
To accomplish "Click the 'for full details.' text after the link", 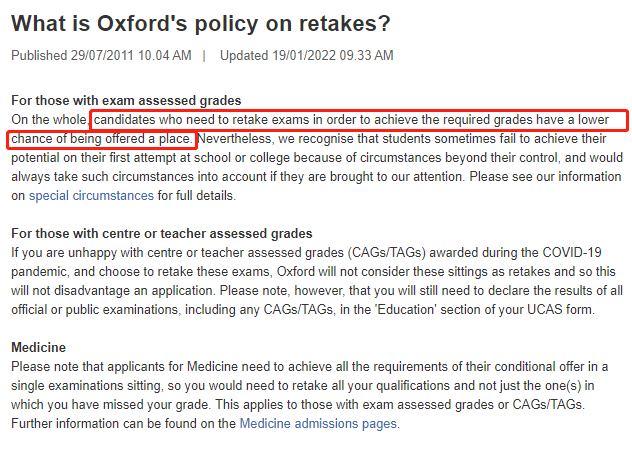I will coord(197,196).
